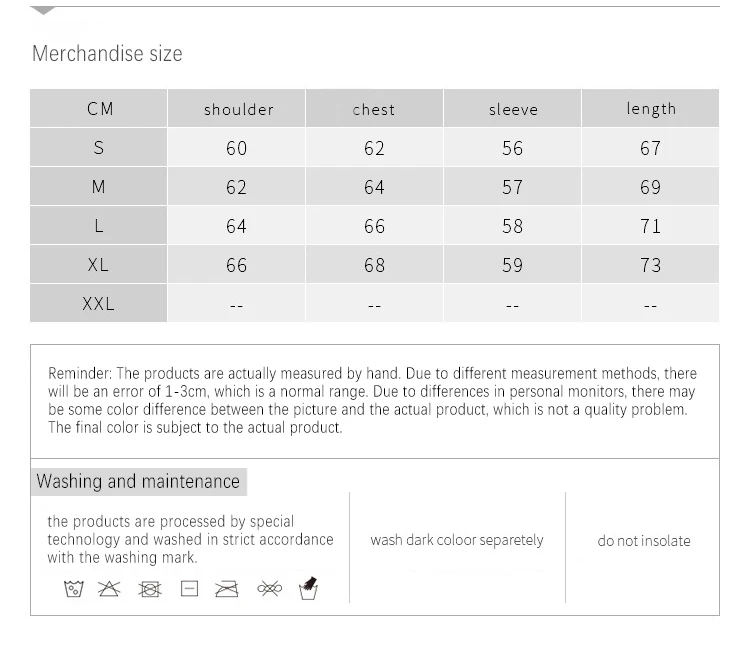Select the M size row label

click(x=98, y=187)
